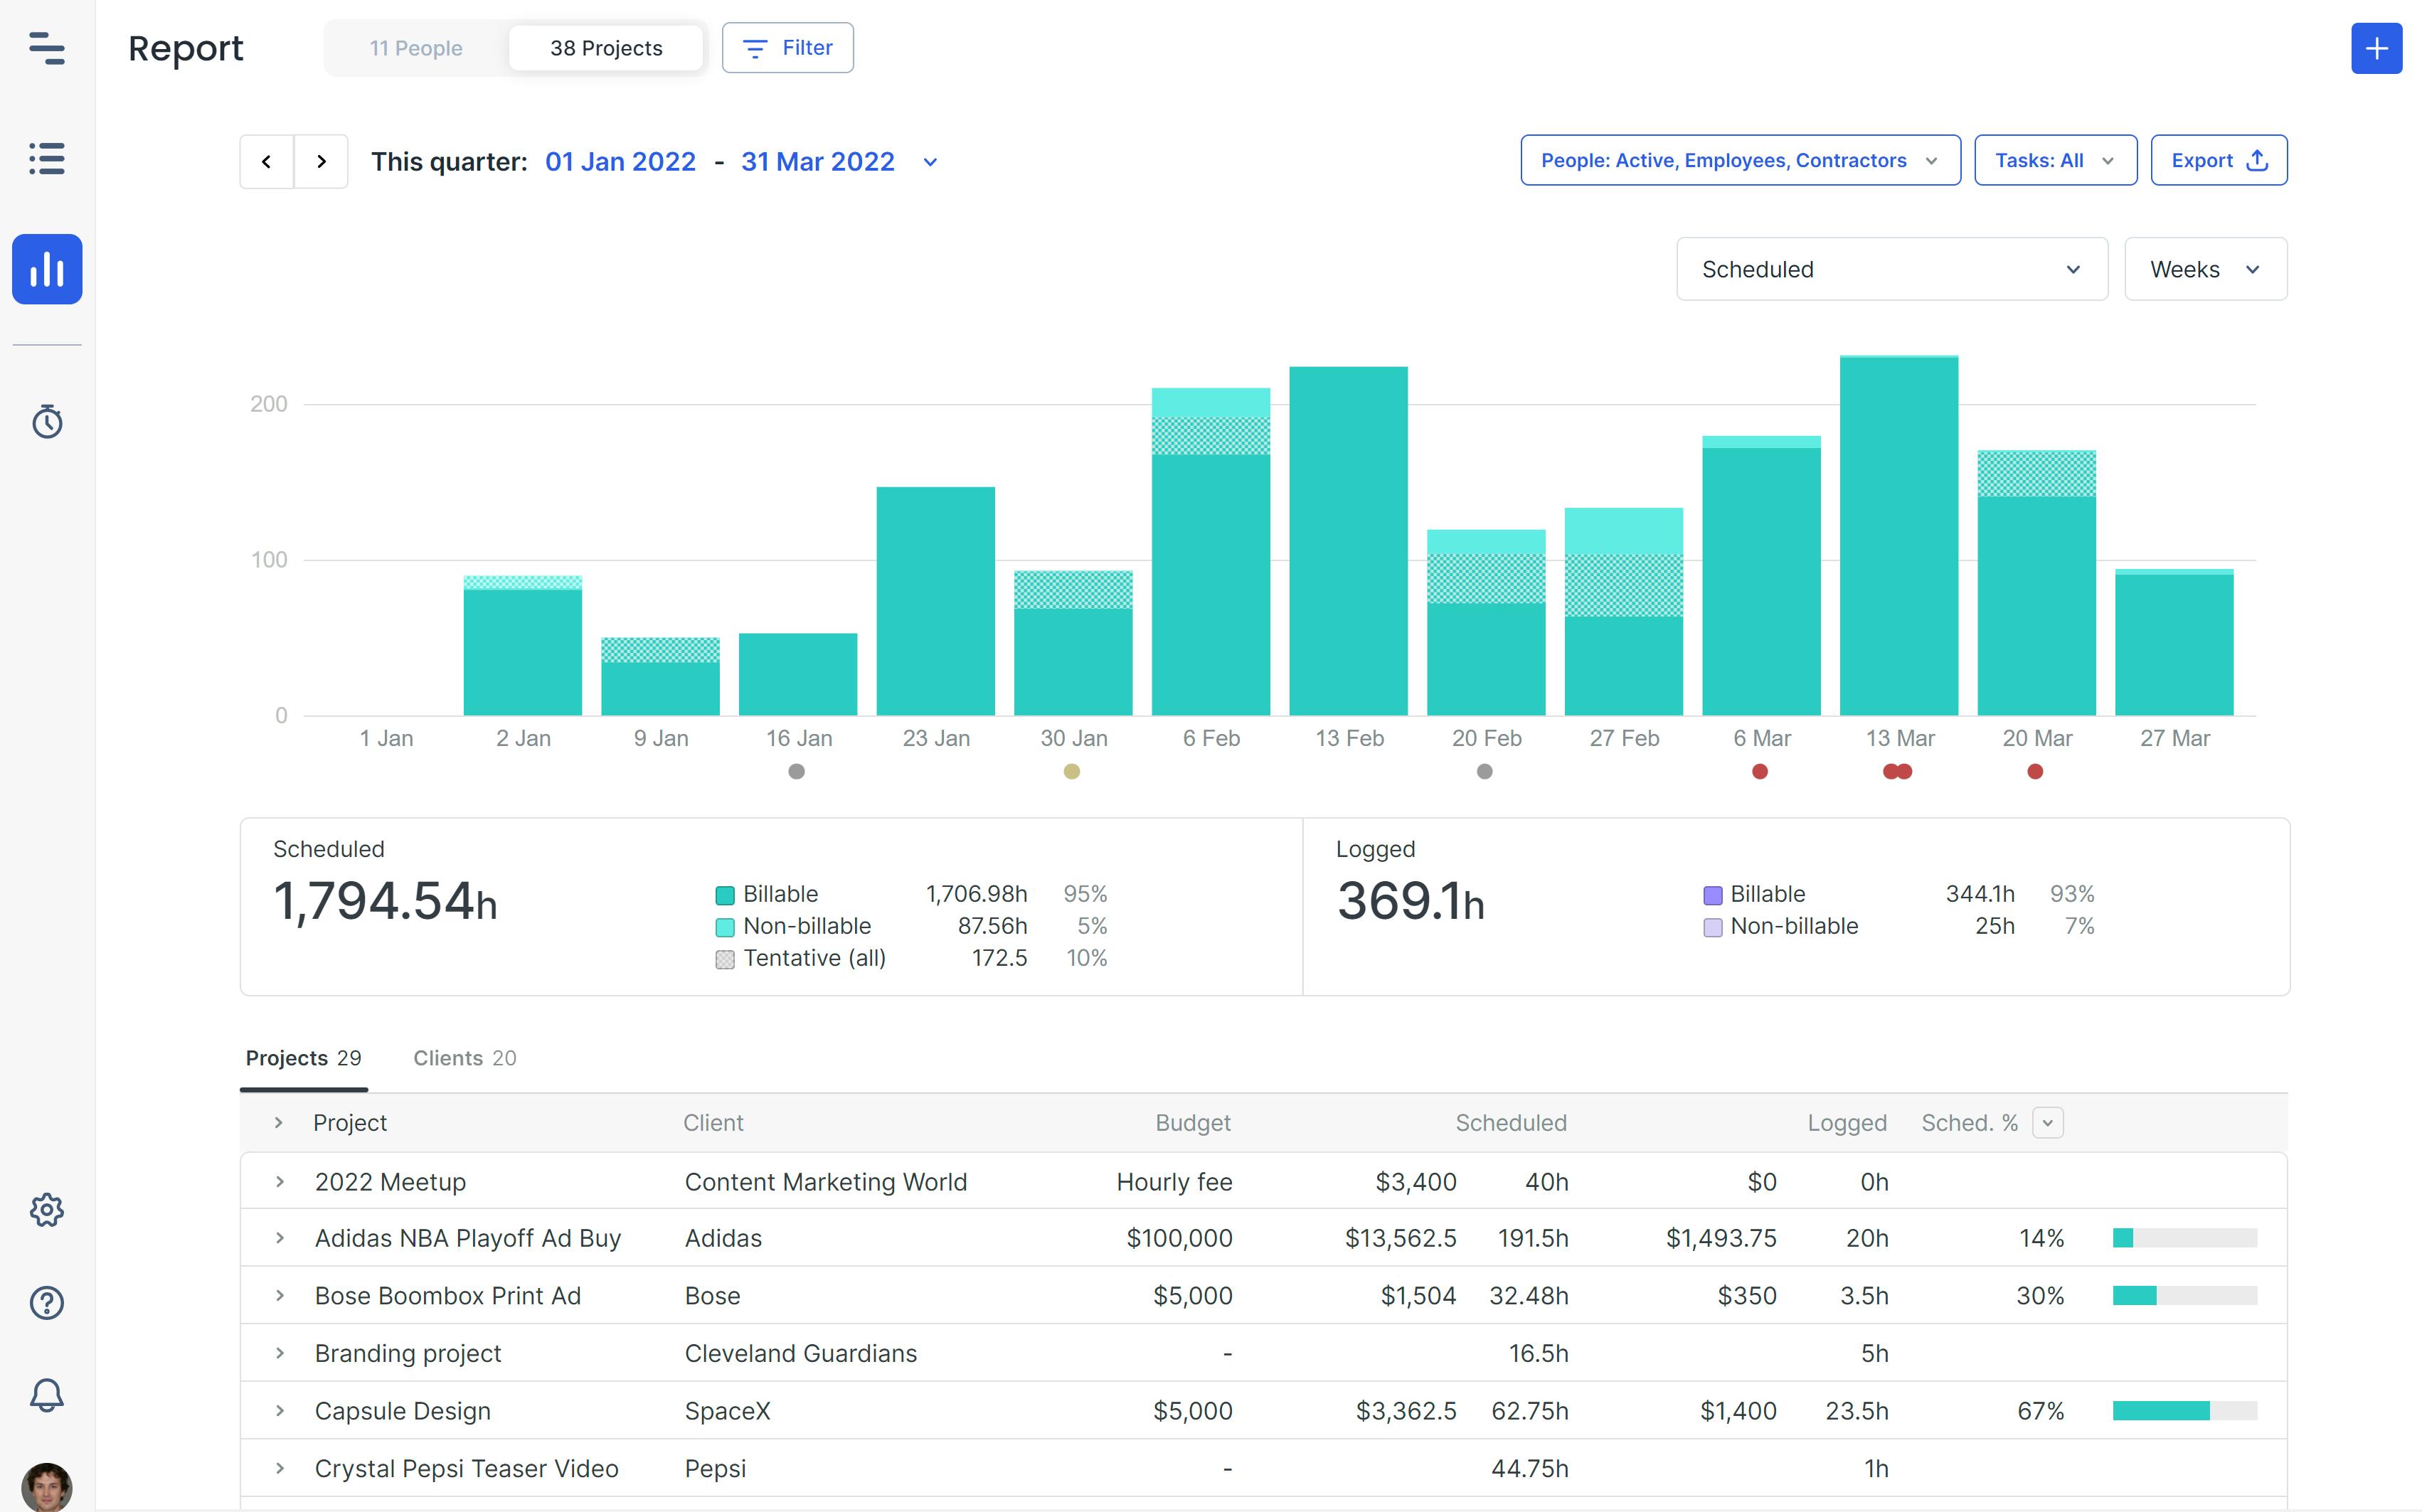Toggle the Tasks: All filter dropdown
Viewport: 2422px width, 1512px height.
(x=2053, y=160)
